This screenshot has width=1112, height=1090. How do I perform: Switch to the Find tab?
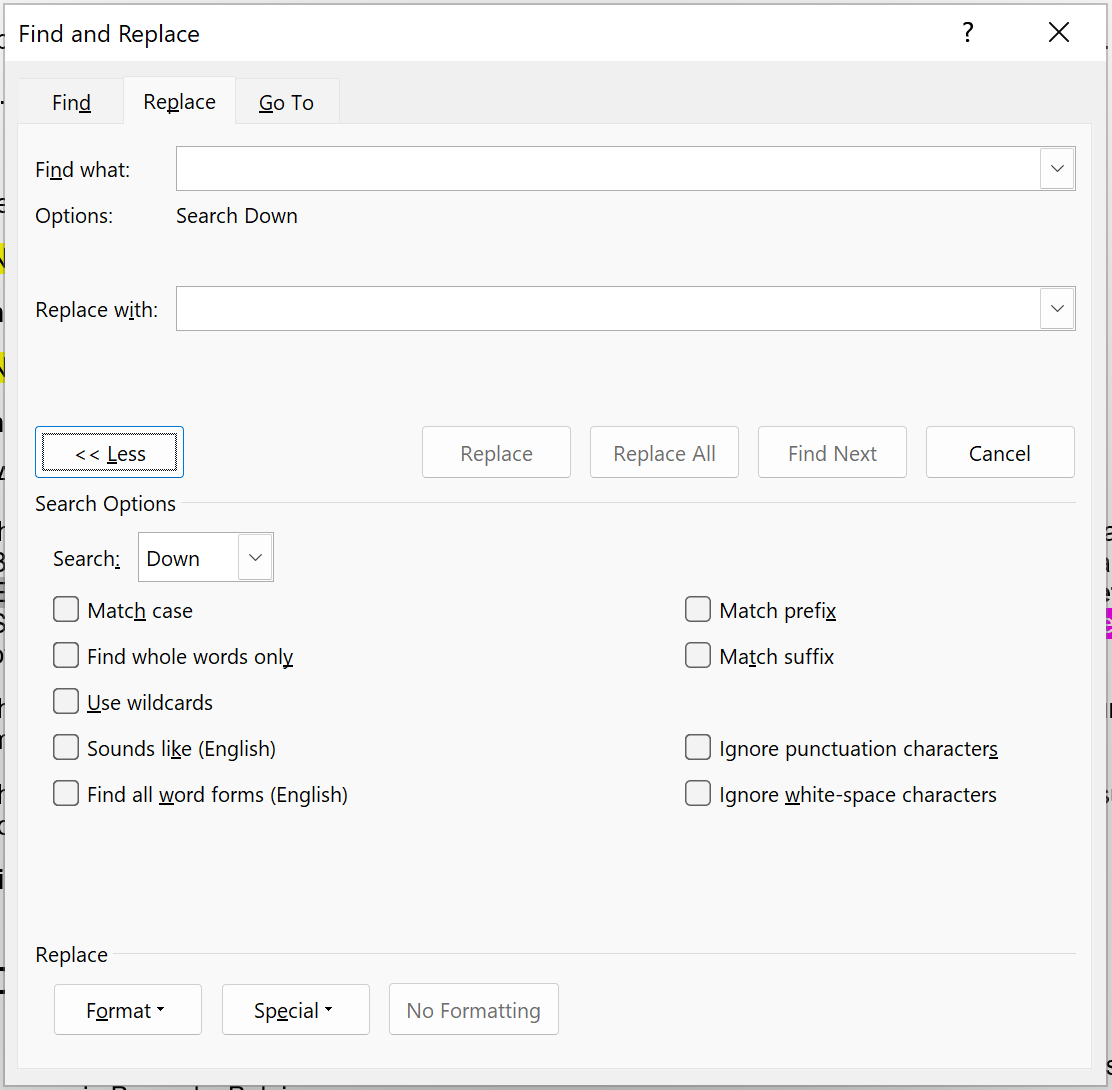point(71,103)
